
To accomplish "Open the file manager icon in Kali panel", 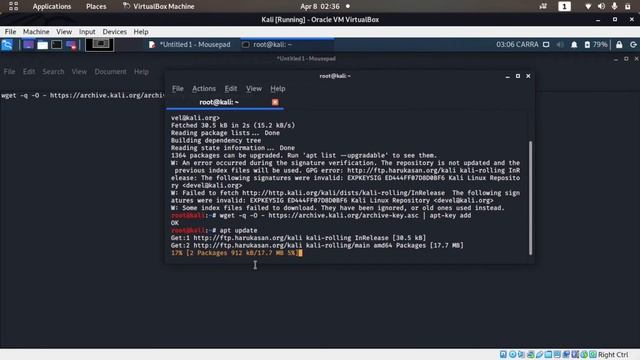I will tap(42, 44).
